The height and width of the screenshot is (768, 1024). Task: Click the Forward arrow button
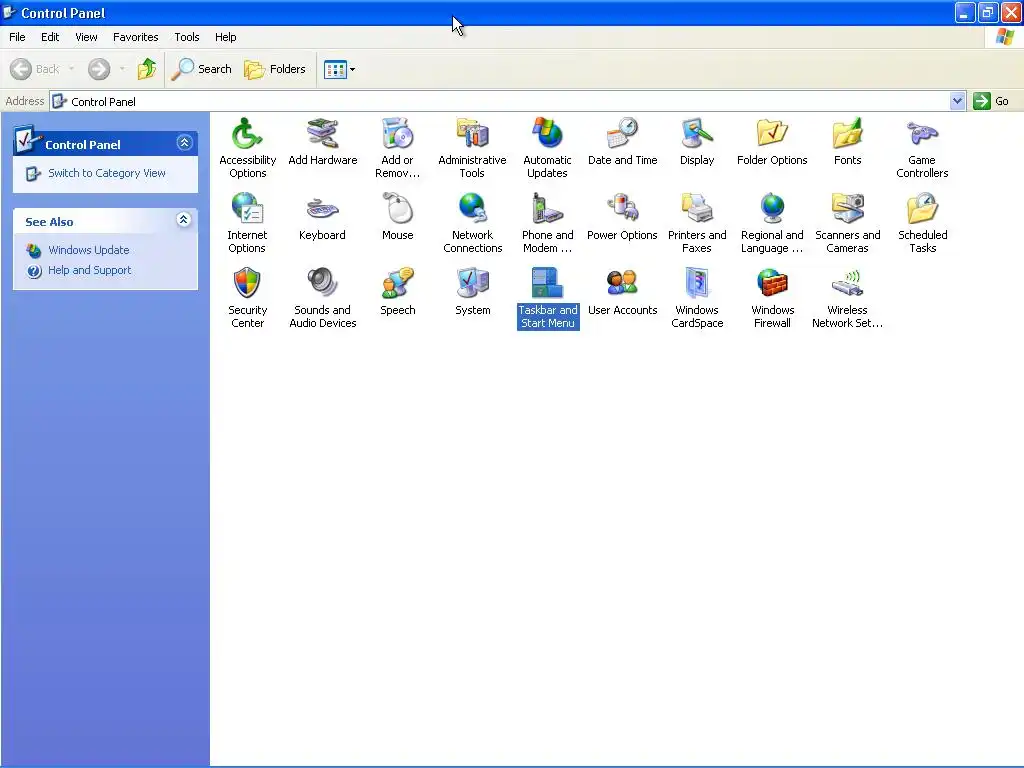99,69
